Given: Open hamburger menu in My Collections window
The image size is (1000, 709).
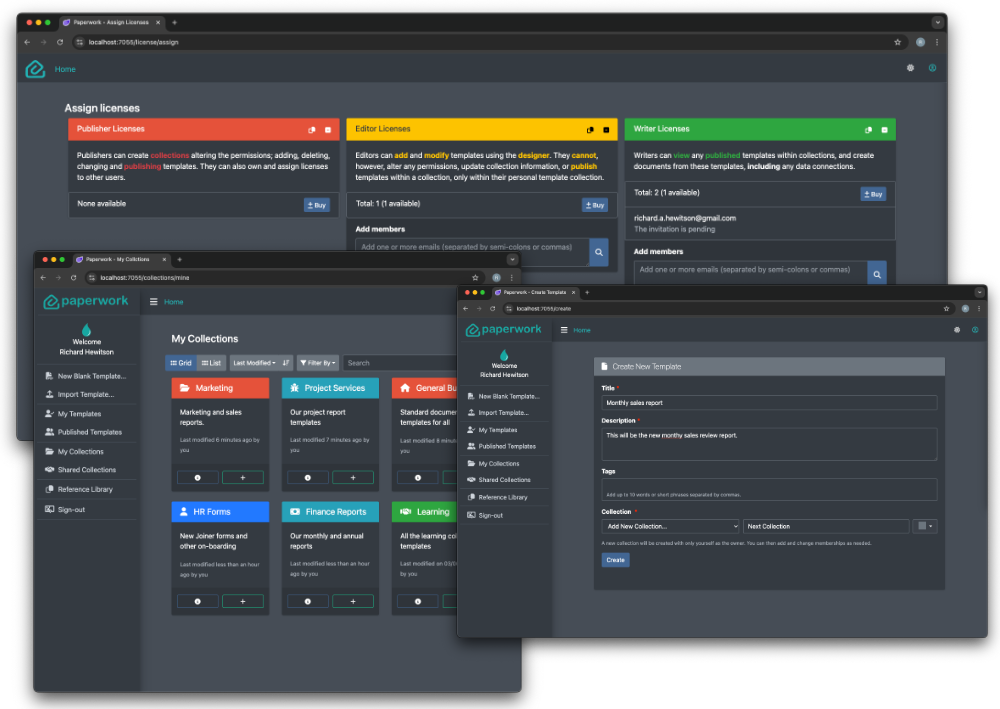Looking at the screenshot, I should [154, 302].
